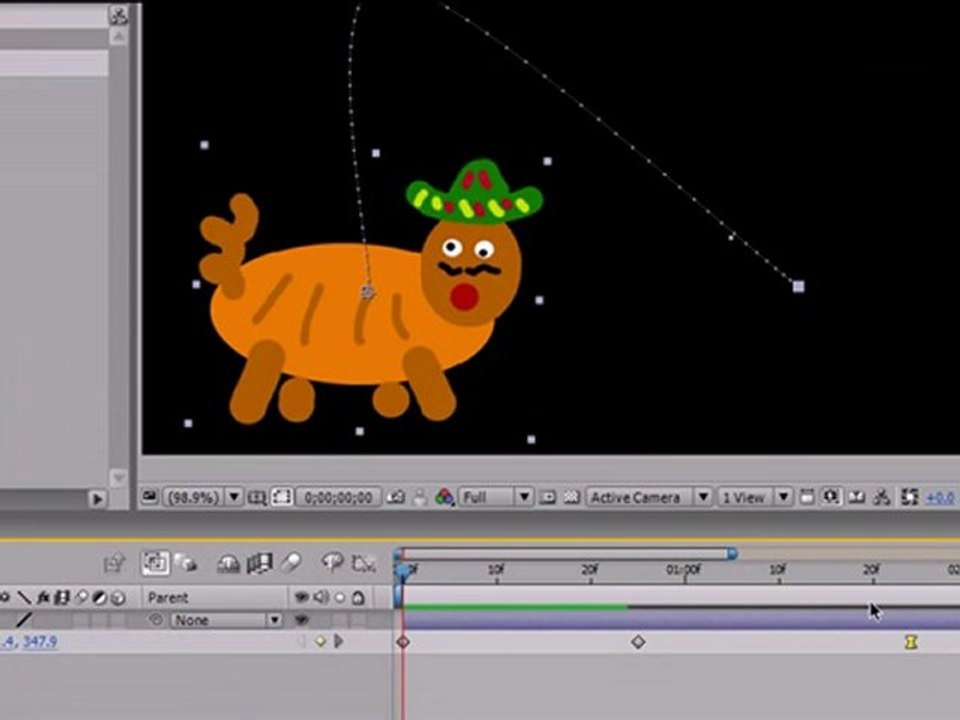
Task: Click the 3D layer cube column icon
Action: [x=118, y=597]
